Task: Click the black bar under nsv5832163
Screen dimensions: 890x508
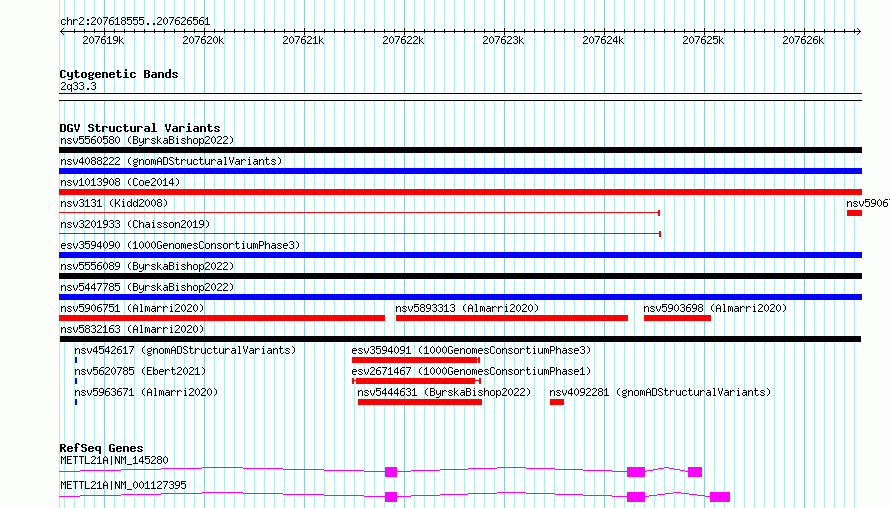Action: point(460,339)
